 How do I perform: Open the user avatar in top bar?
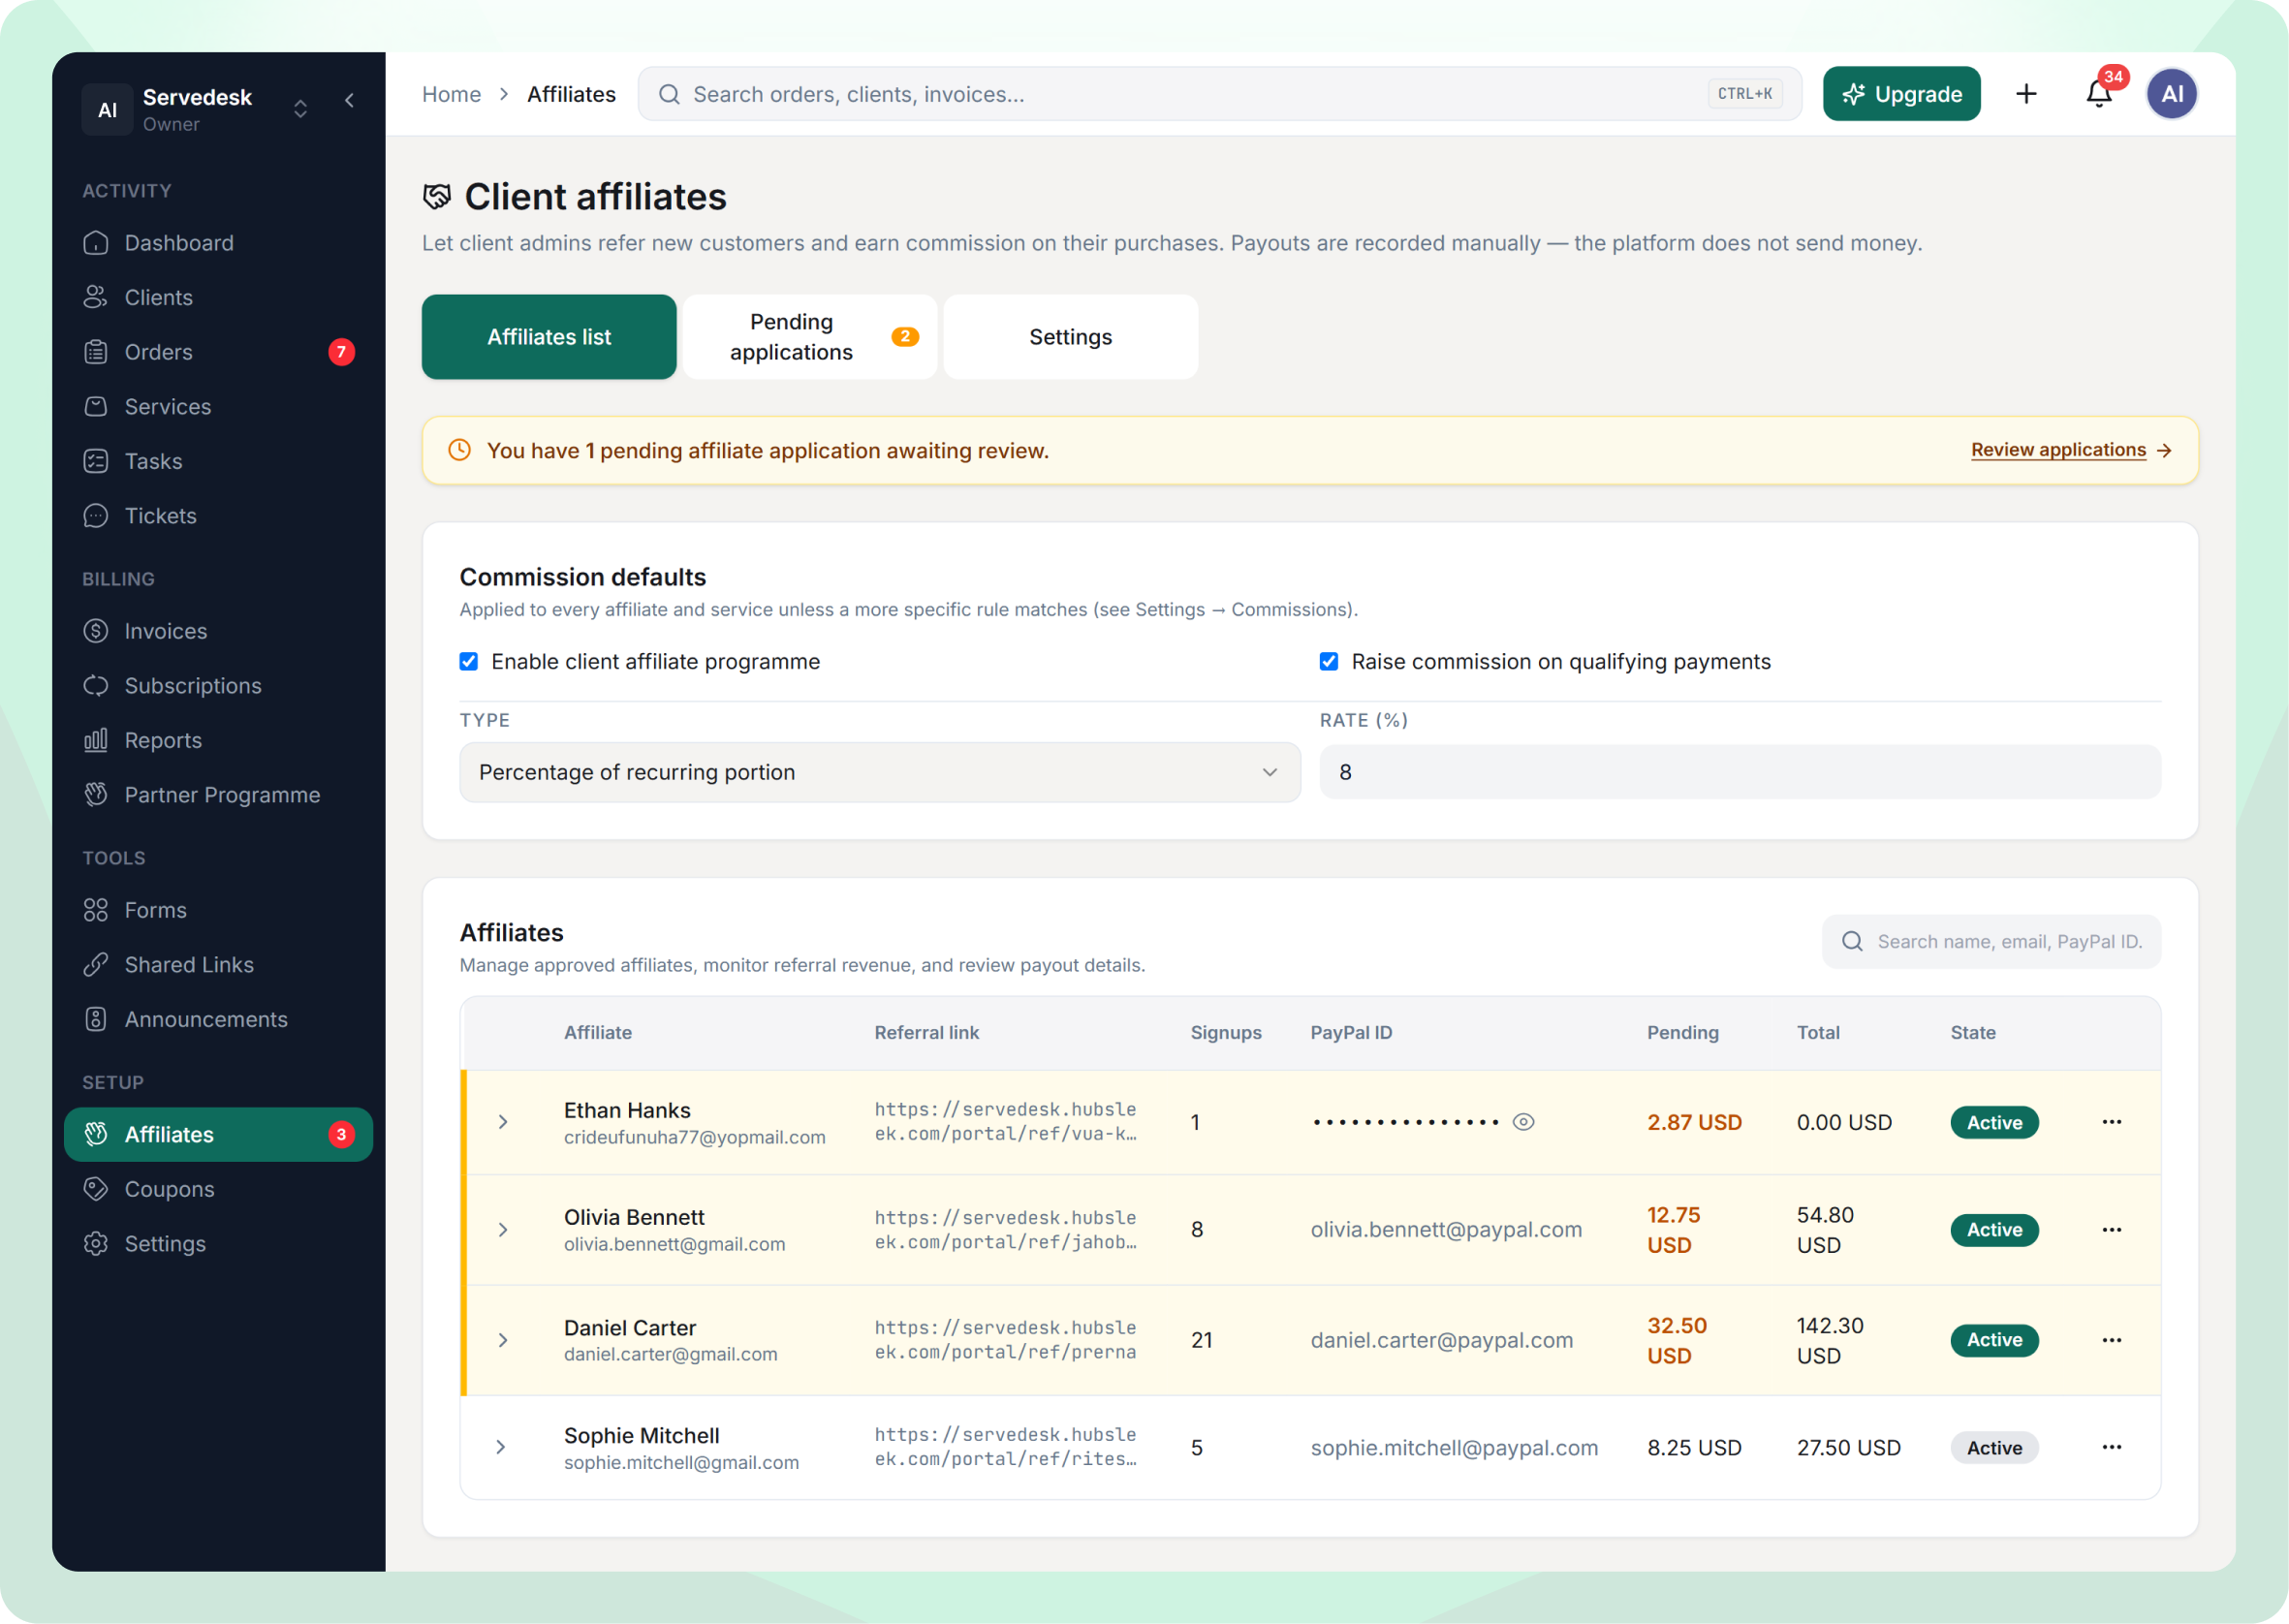pyautogui.click(x=2172, y=94)
